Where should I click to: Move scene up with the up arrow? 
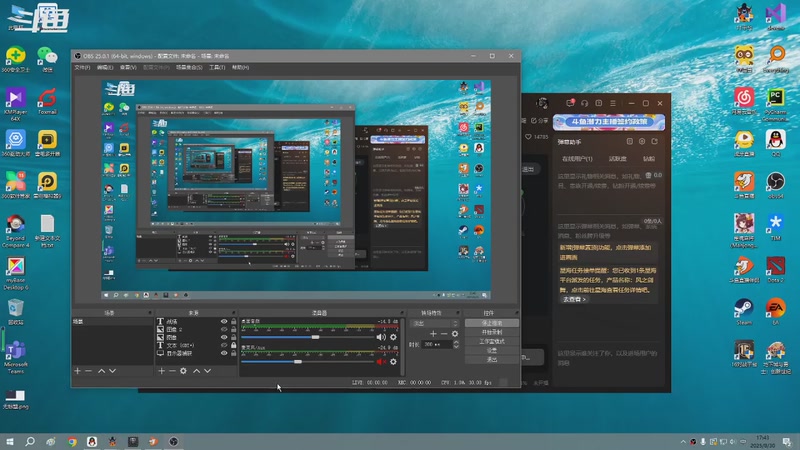(x=102, y=371)
